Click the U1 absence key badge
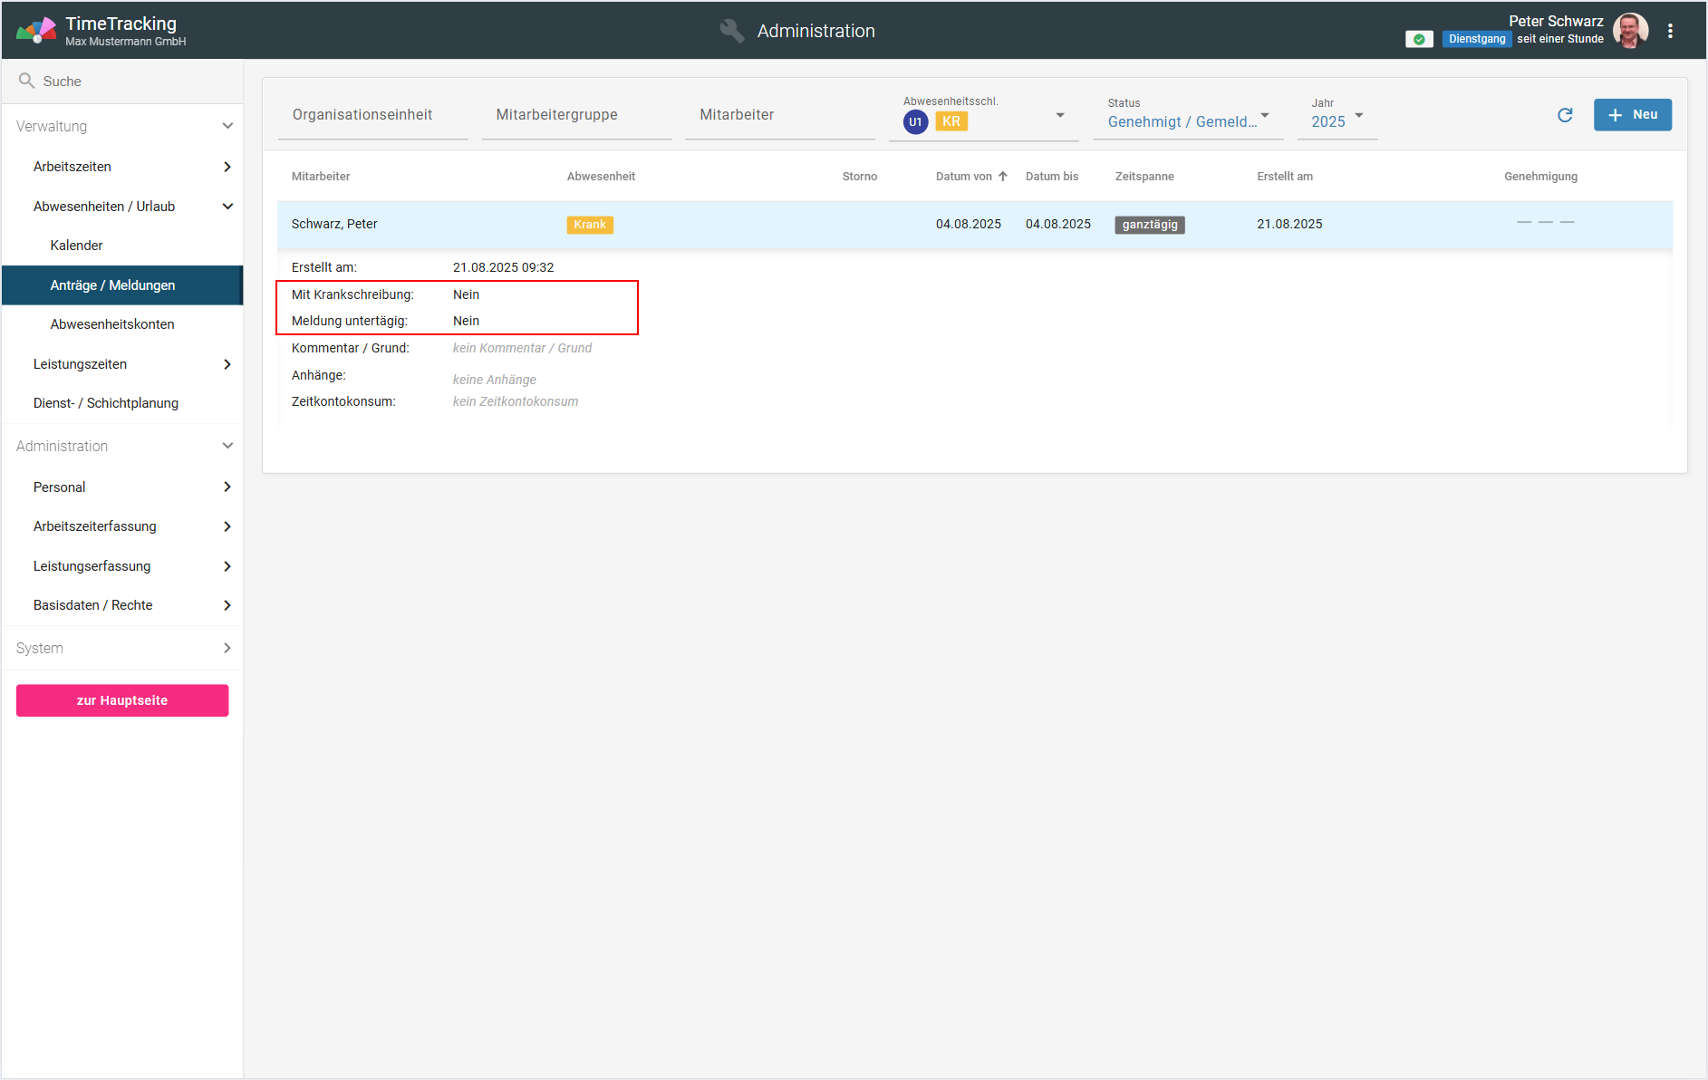Screen dimensions: 1708x1080 click(x=915, y=122)
